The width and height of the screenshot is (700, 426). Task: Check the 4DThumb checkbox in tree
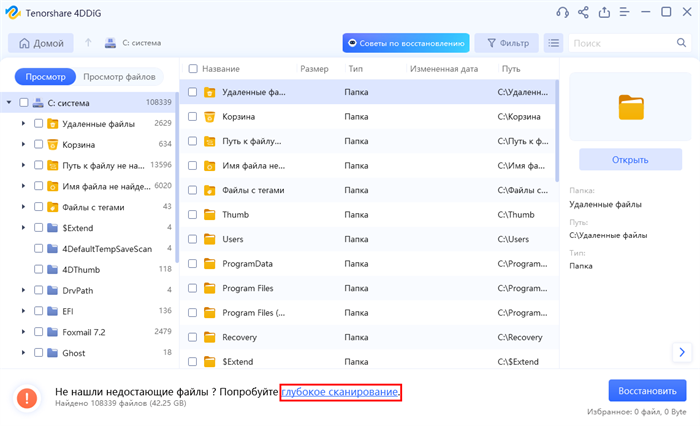(38, 270)
